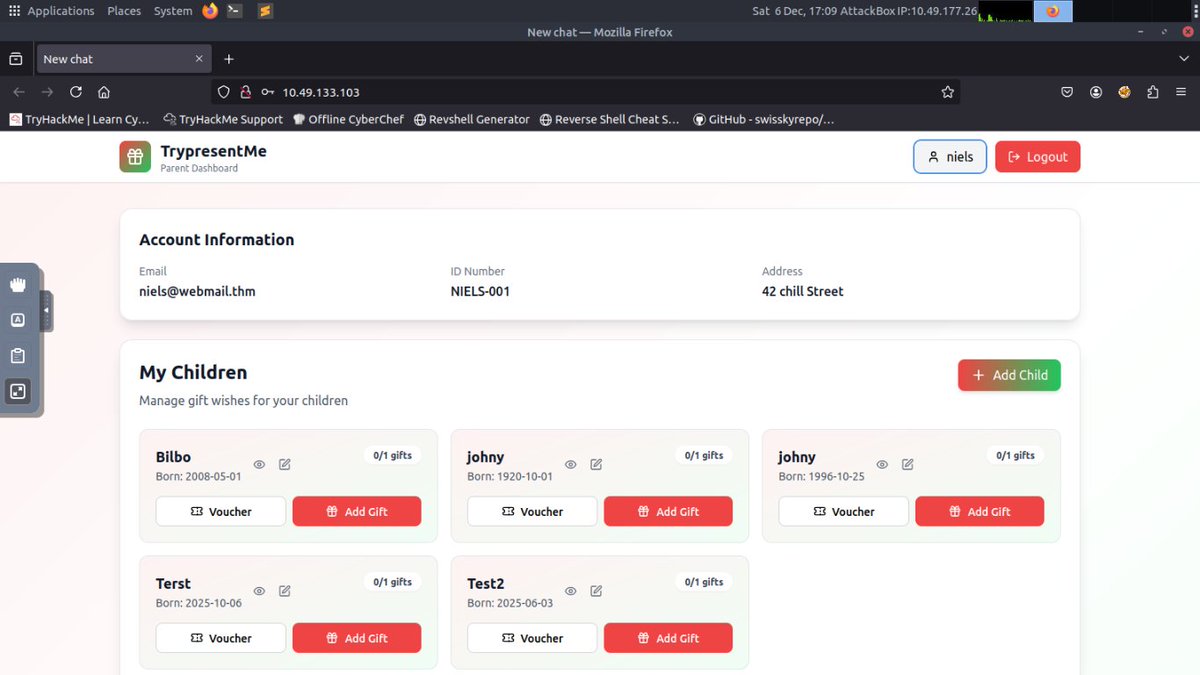Screen dimensions: 1200x675
Task: Edit the Bilbo child entry
Action: point(285,464)
